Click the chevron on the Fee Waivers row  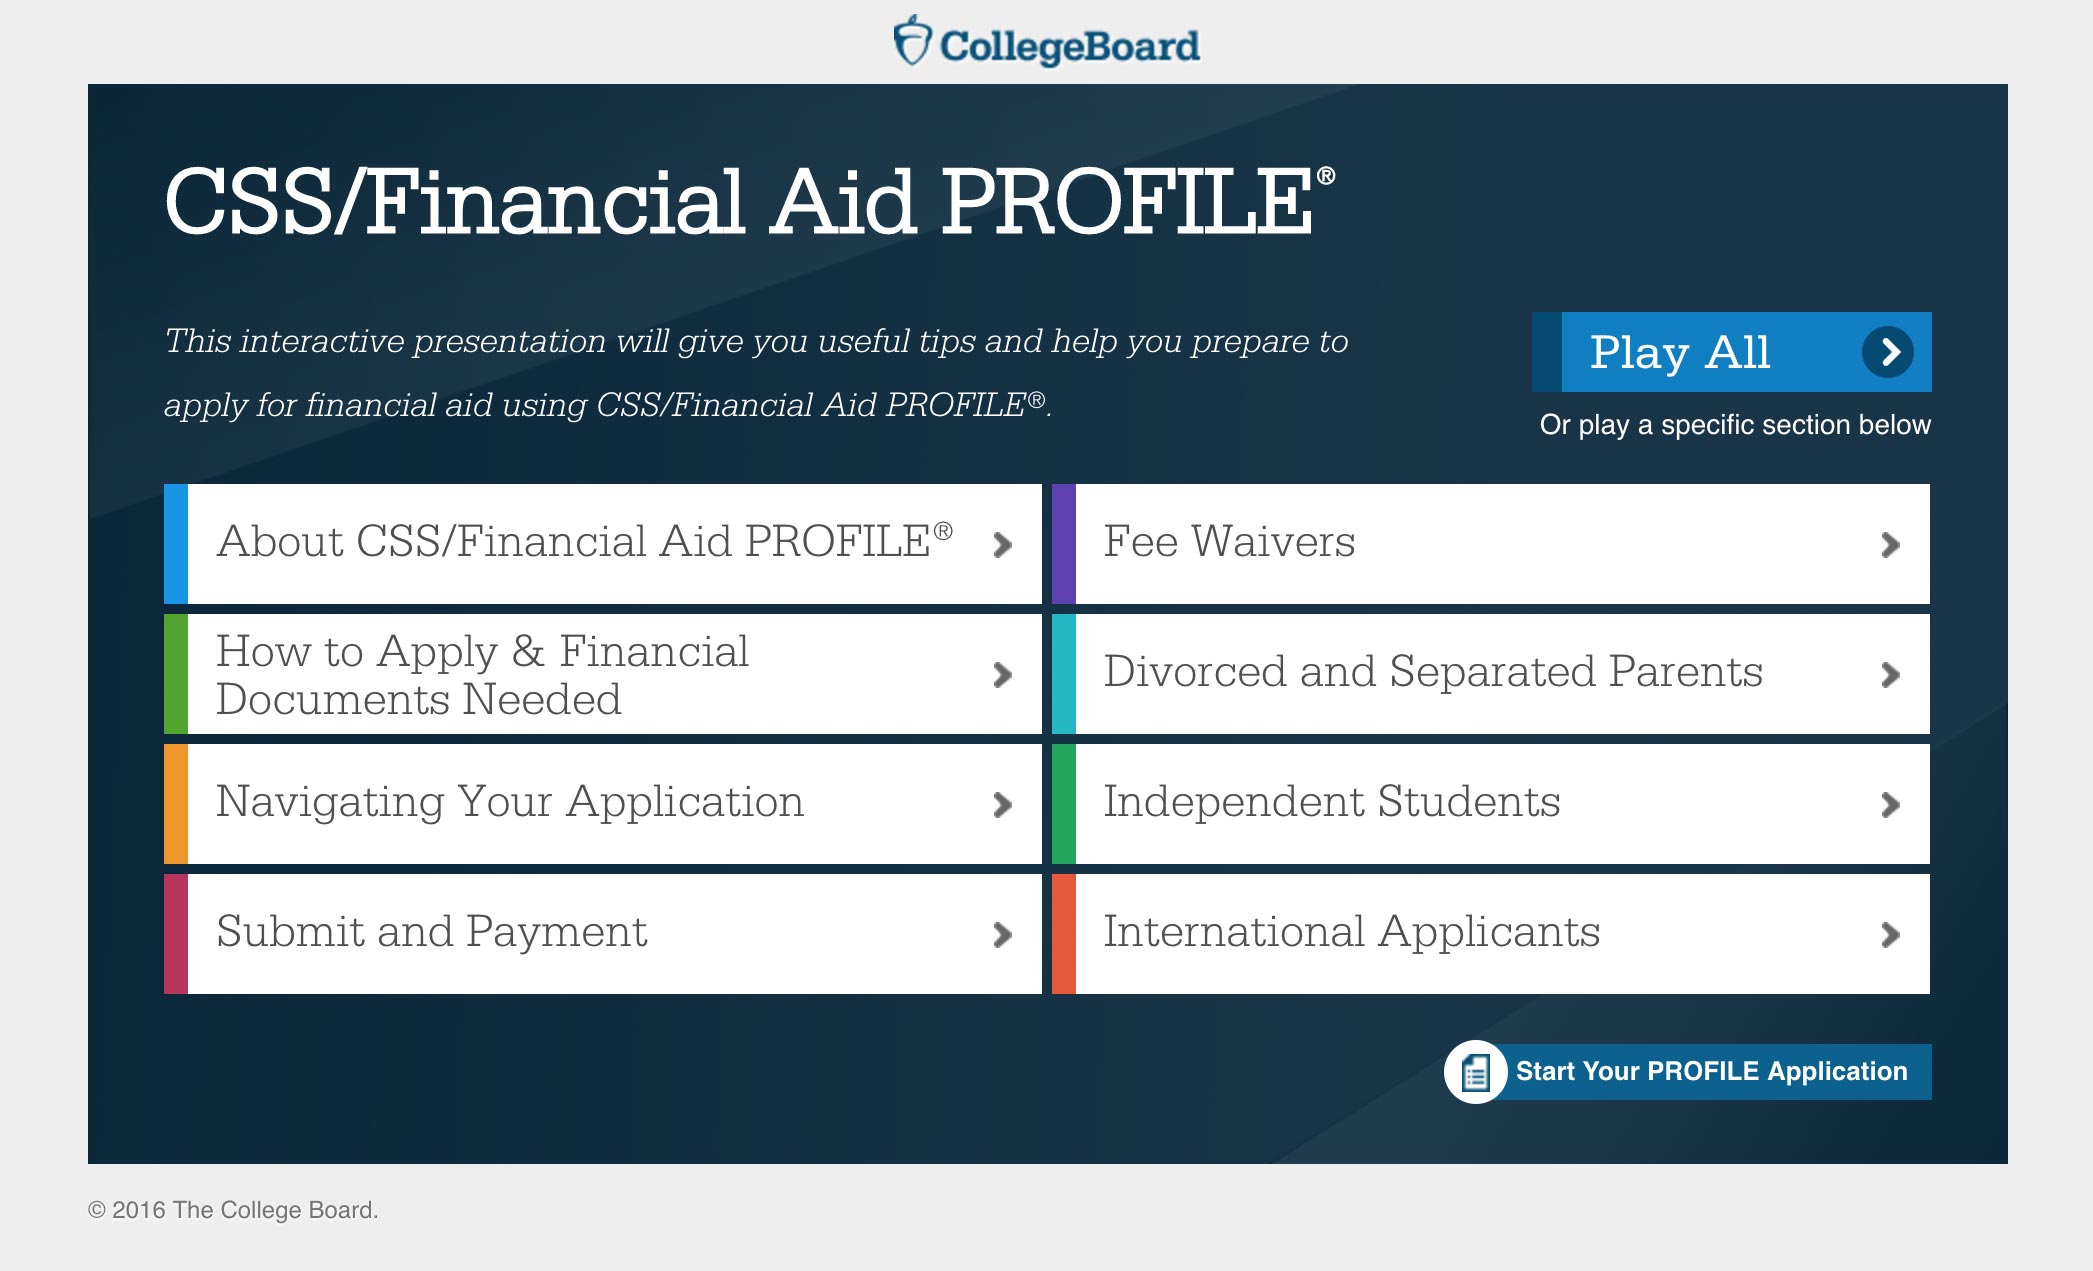pos(1889,545)
